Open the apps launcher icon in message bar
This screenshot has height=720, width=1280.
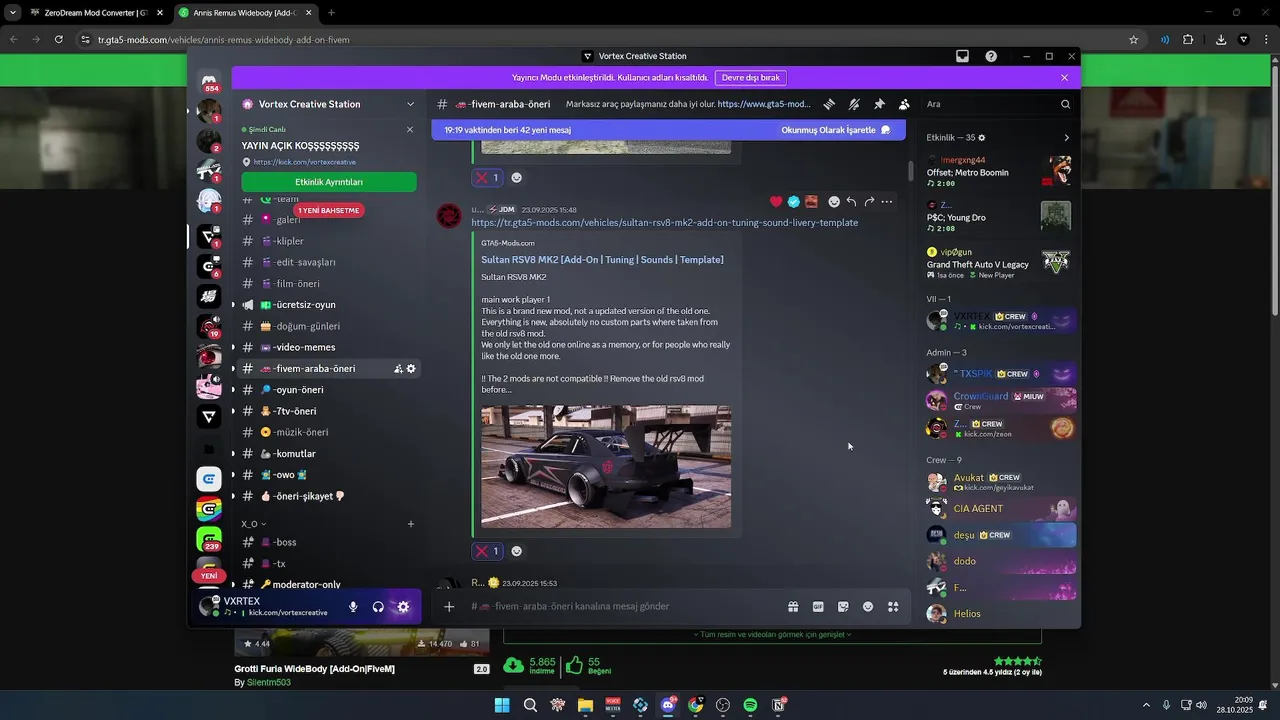pos(893,606)
